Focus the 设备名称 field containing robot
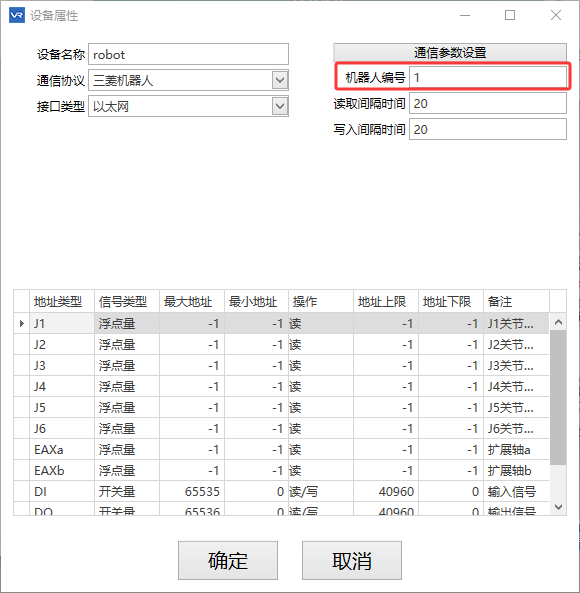 (188, 54)
